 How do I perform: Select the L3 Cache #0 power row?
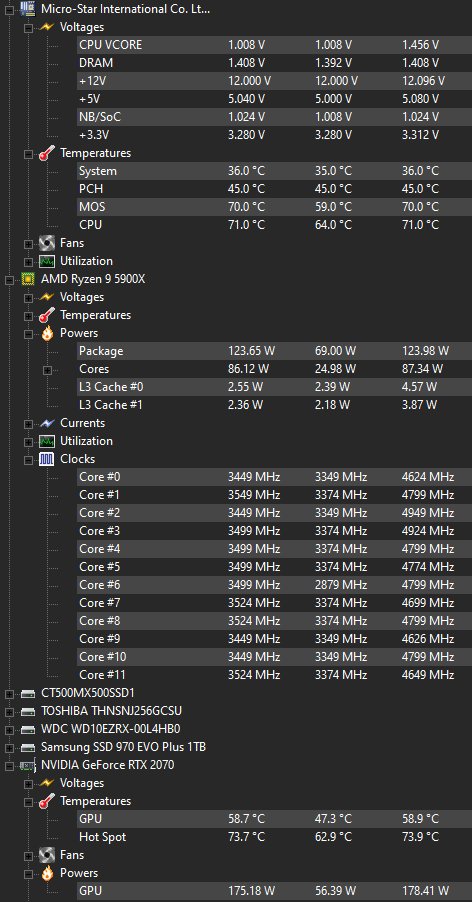click(x=274, y=387)
